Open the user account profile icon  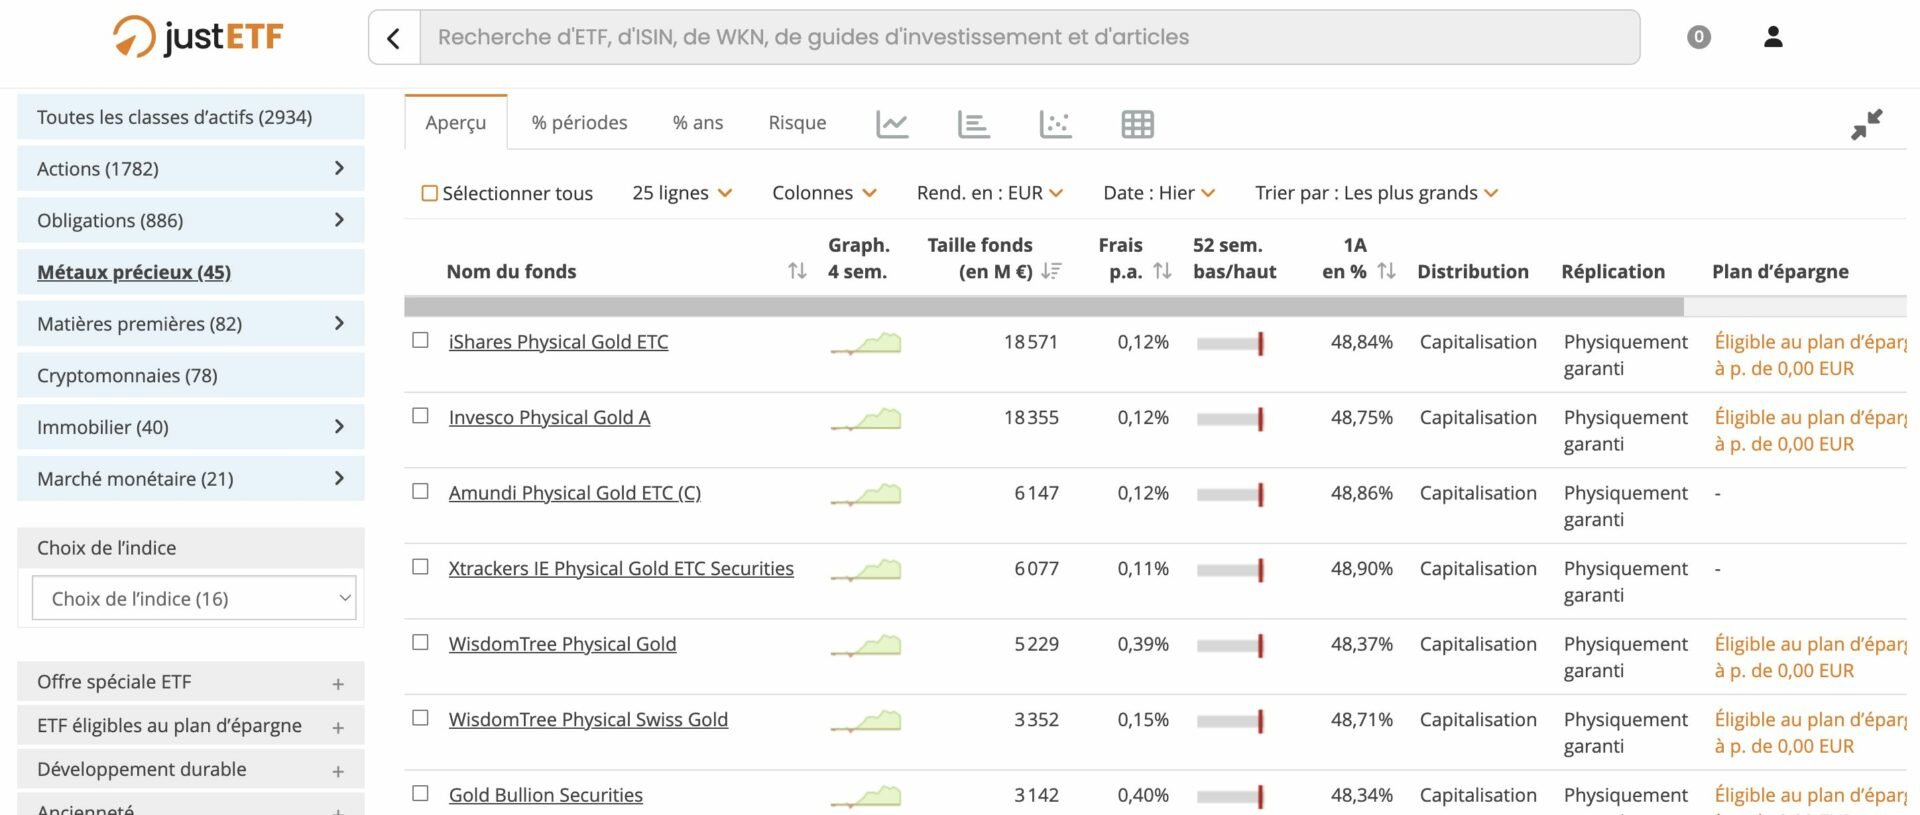point(1773,37)
